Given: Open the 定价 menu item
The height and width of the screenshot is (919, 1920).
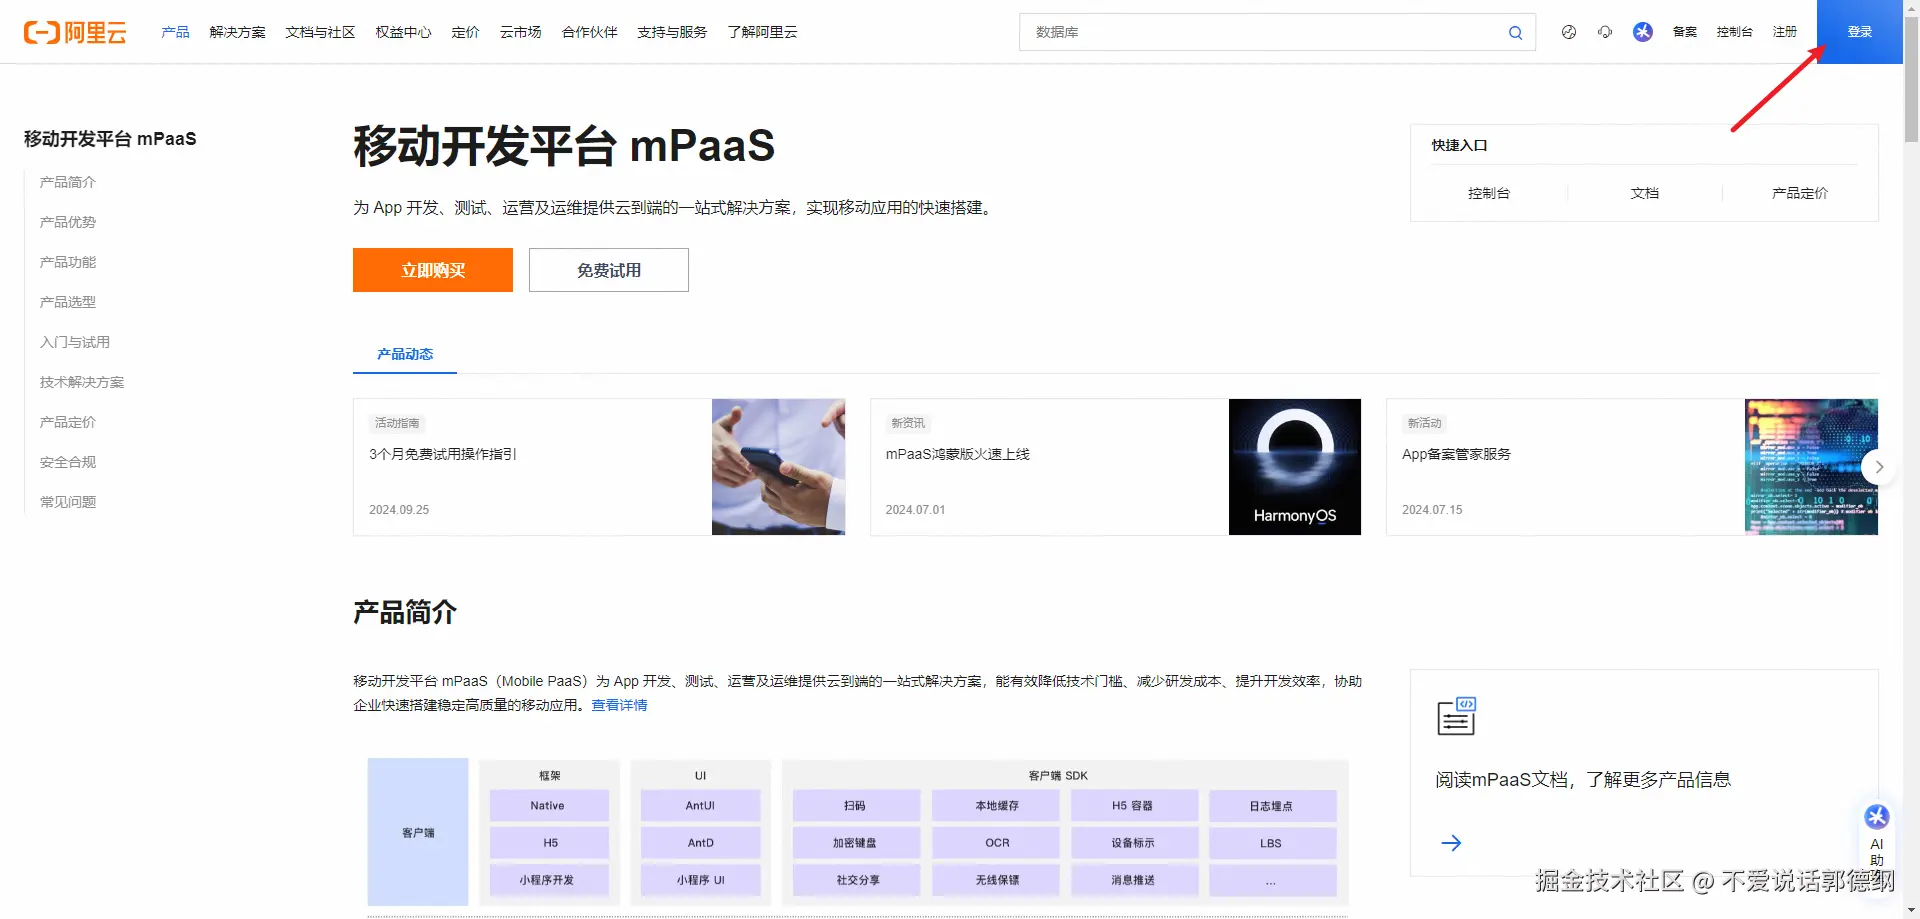Looking at the screenshot, I should click(x=465, y=32).
